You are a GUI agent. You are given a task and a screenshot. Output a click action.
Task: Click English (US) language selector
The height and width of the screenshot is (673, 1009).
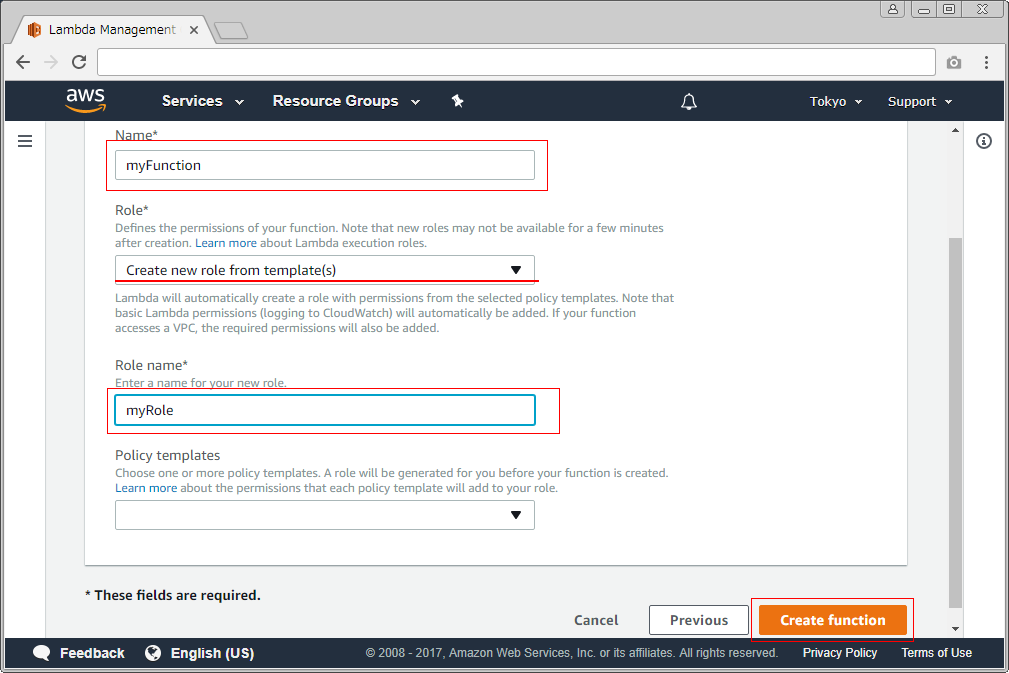(x=212, y=653)
